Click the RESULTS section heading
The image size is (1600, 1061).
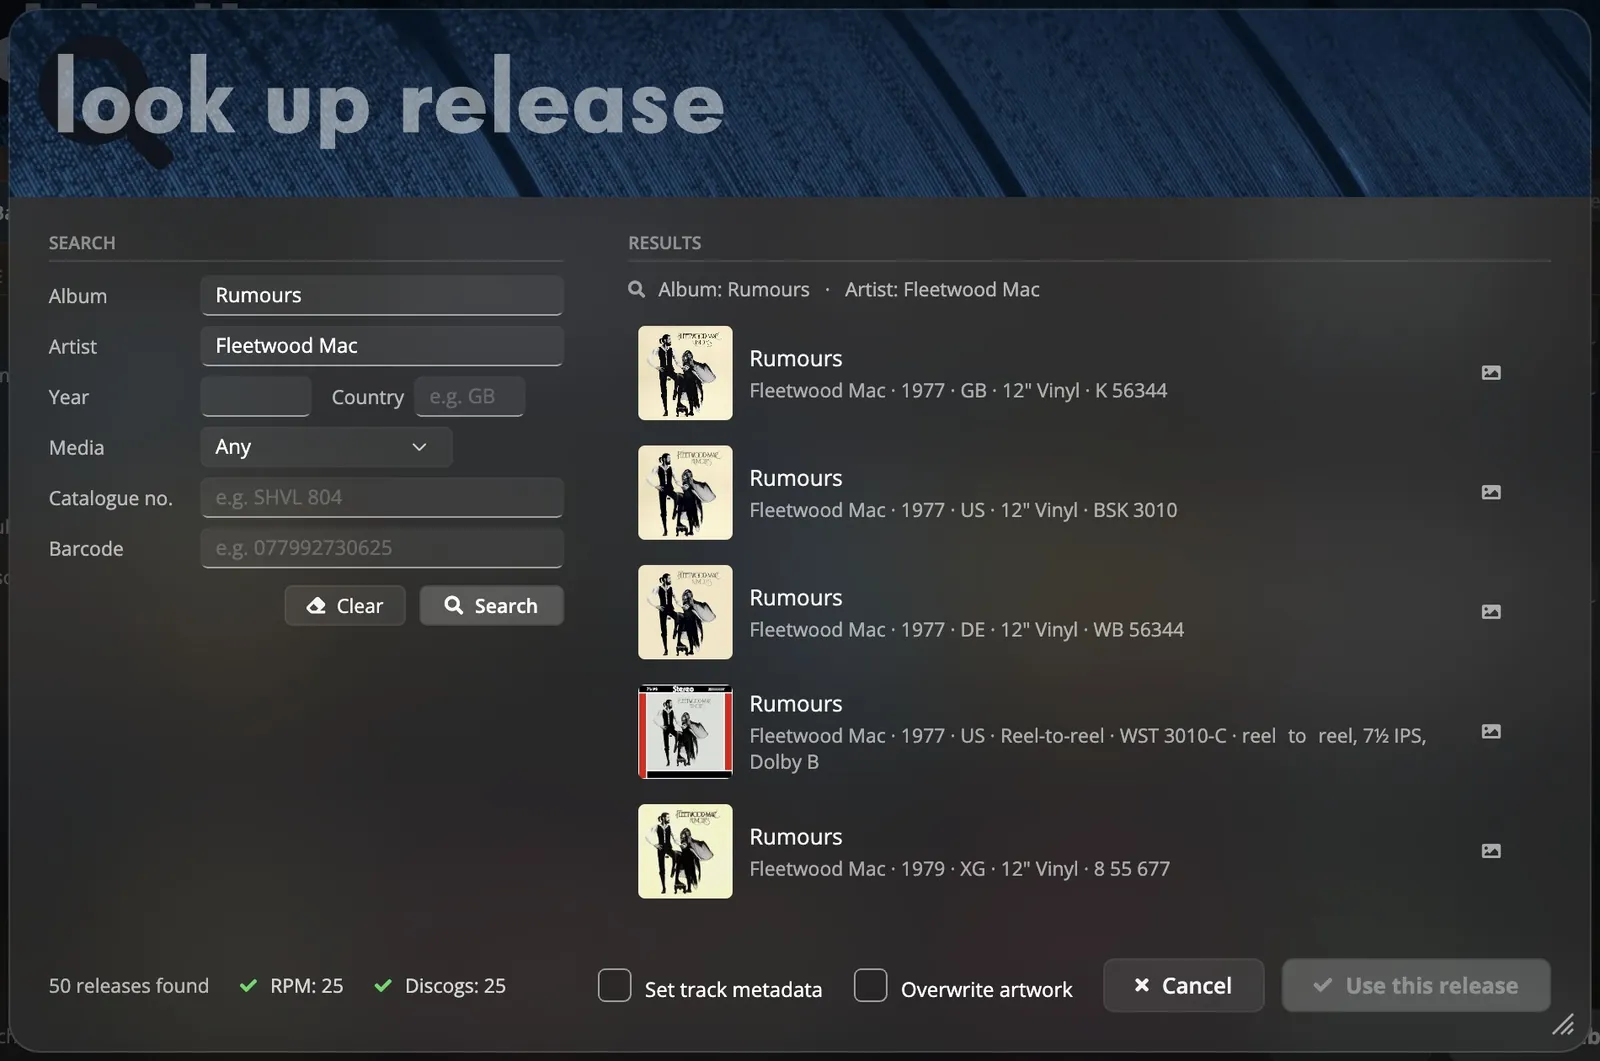(x=664, y=243)
